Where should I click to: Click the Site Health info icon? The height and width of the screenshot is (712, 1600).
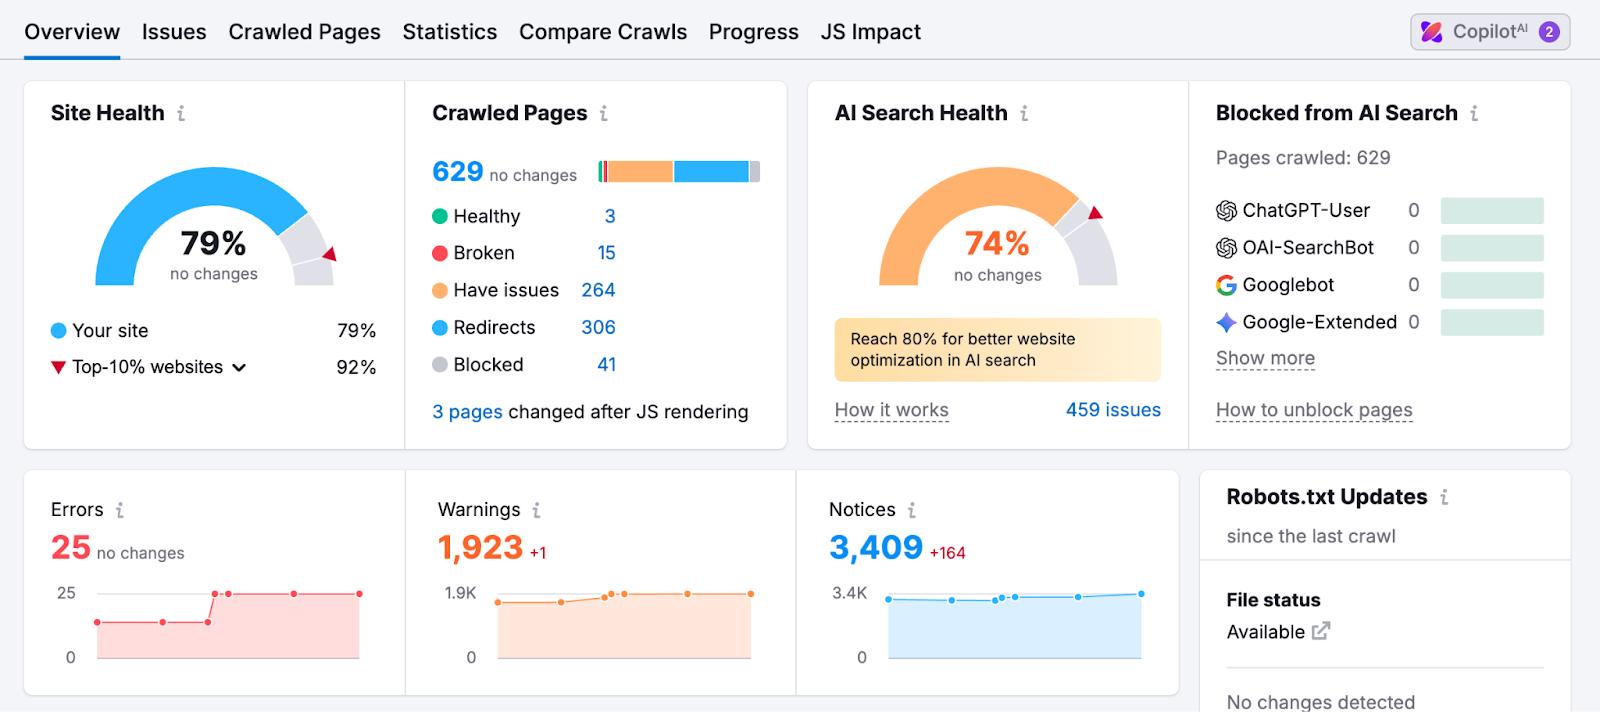(181, 113)
